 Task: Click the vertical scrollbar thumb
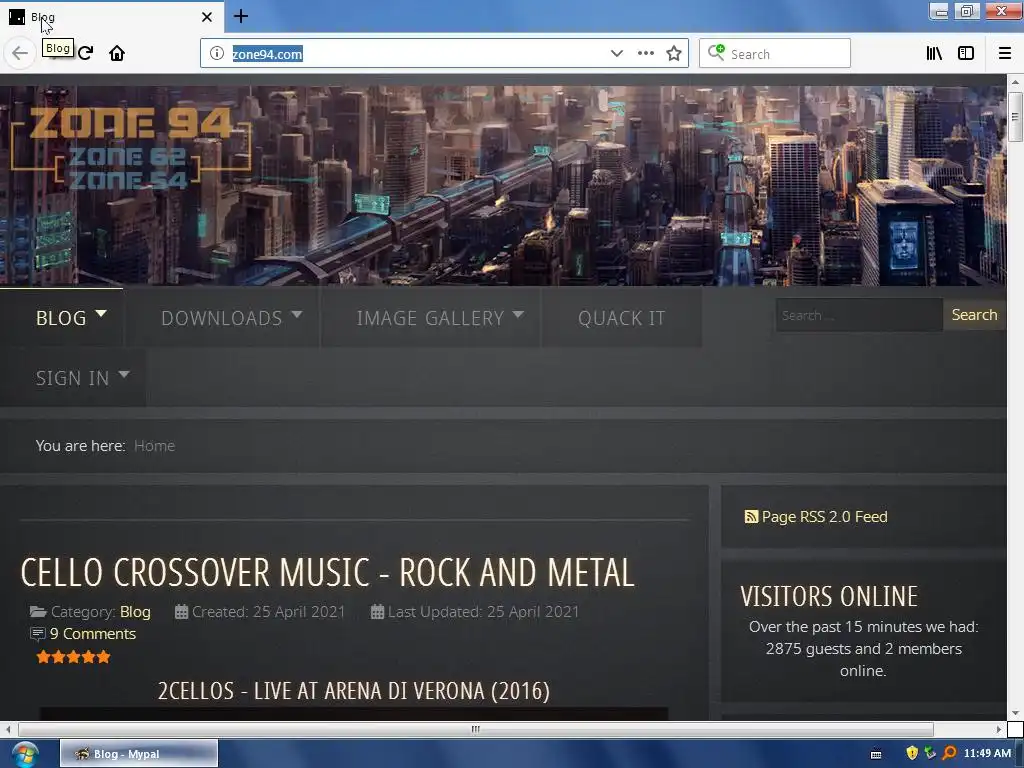(1015, 117)
